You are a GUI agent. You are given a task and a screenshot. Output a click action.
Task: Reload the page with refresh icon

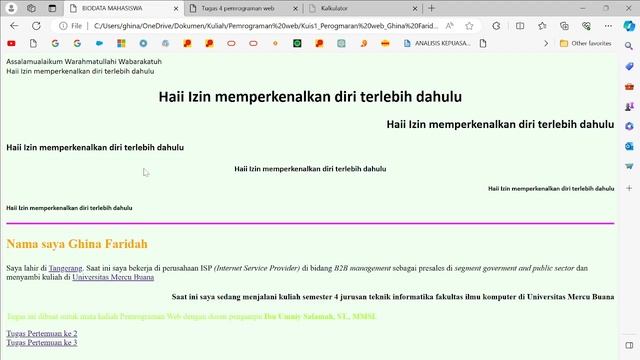(x=36, y=26)
